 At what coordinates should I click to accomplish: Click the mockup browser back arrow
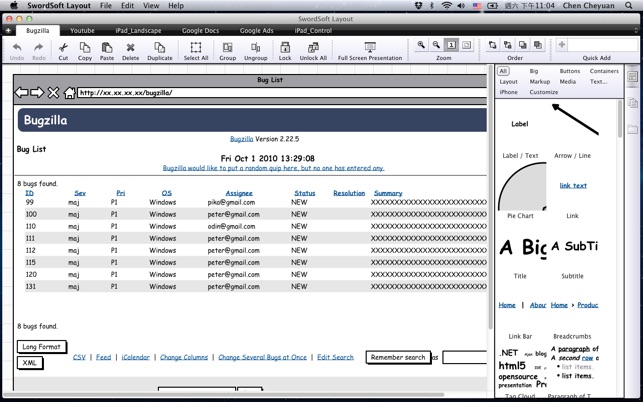coord(22,93)
